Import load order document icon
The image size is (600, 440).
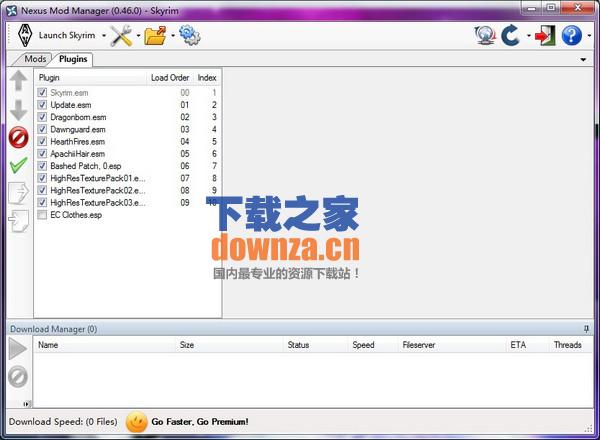coord(18,221)
